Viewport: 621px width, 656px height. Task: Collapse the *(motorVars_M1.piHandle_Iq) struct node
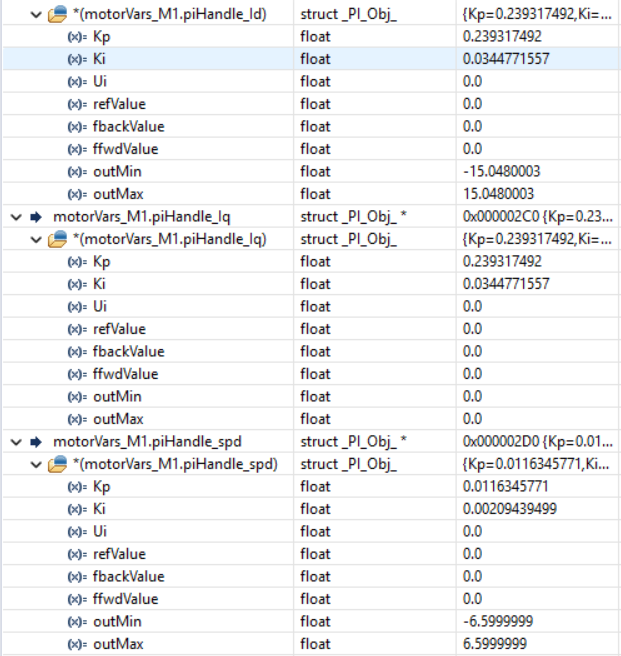(36, 240)
